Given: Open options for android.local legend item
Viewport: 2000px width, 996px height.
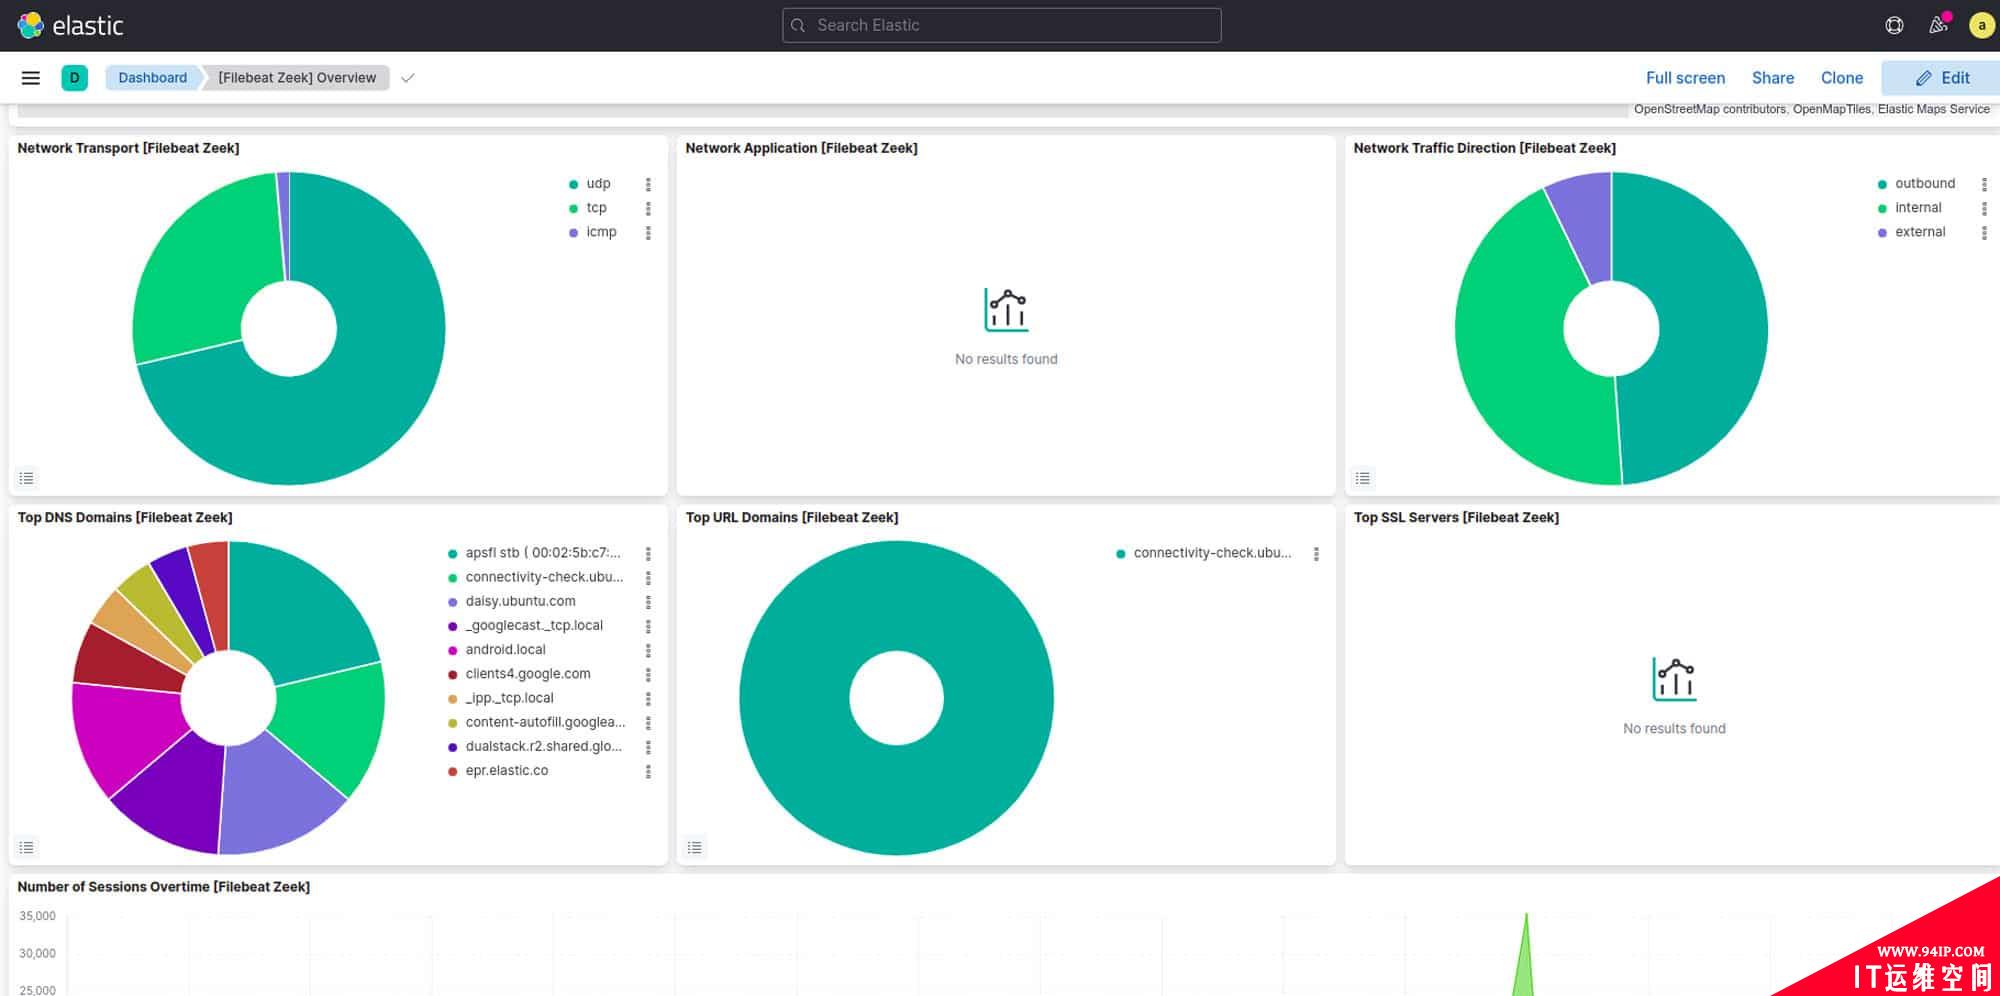Looking at the screenshot, I should pyautogui.click(x=648, y=650).
